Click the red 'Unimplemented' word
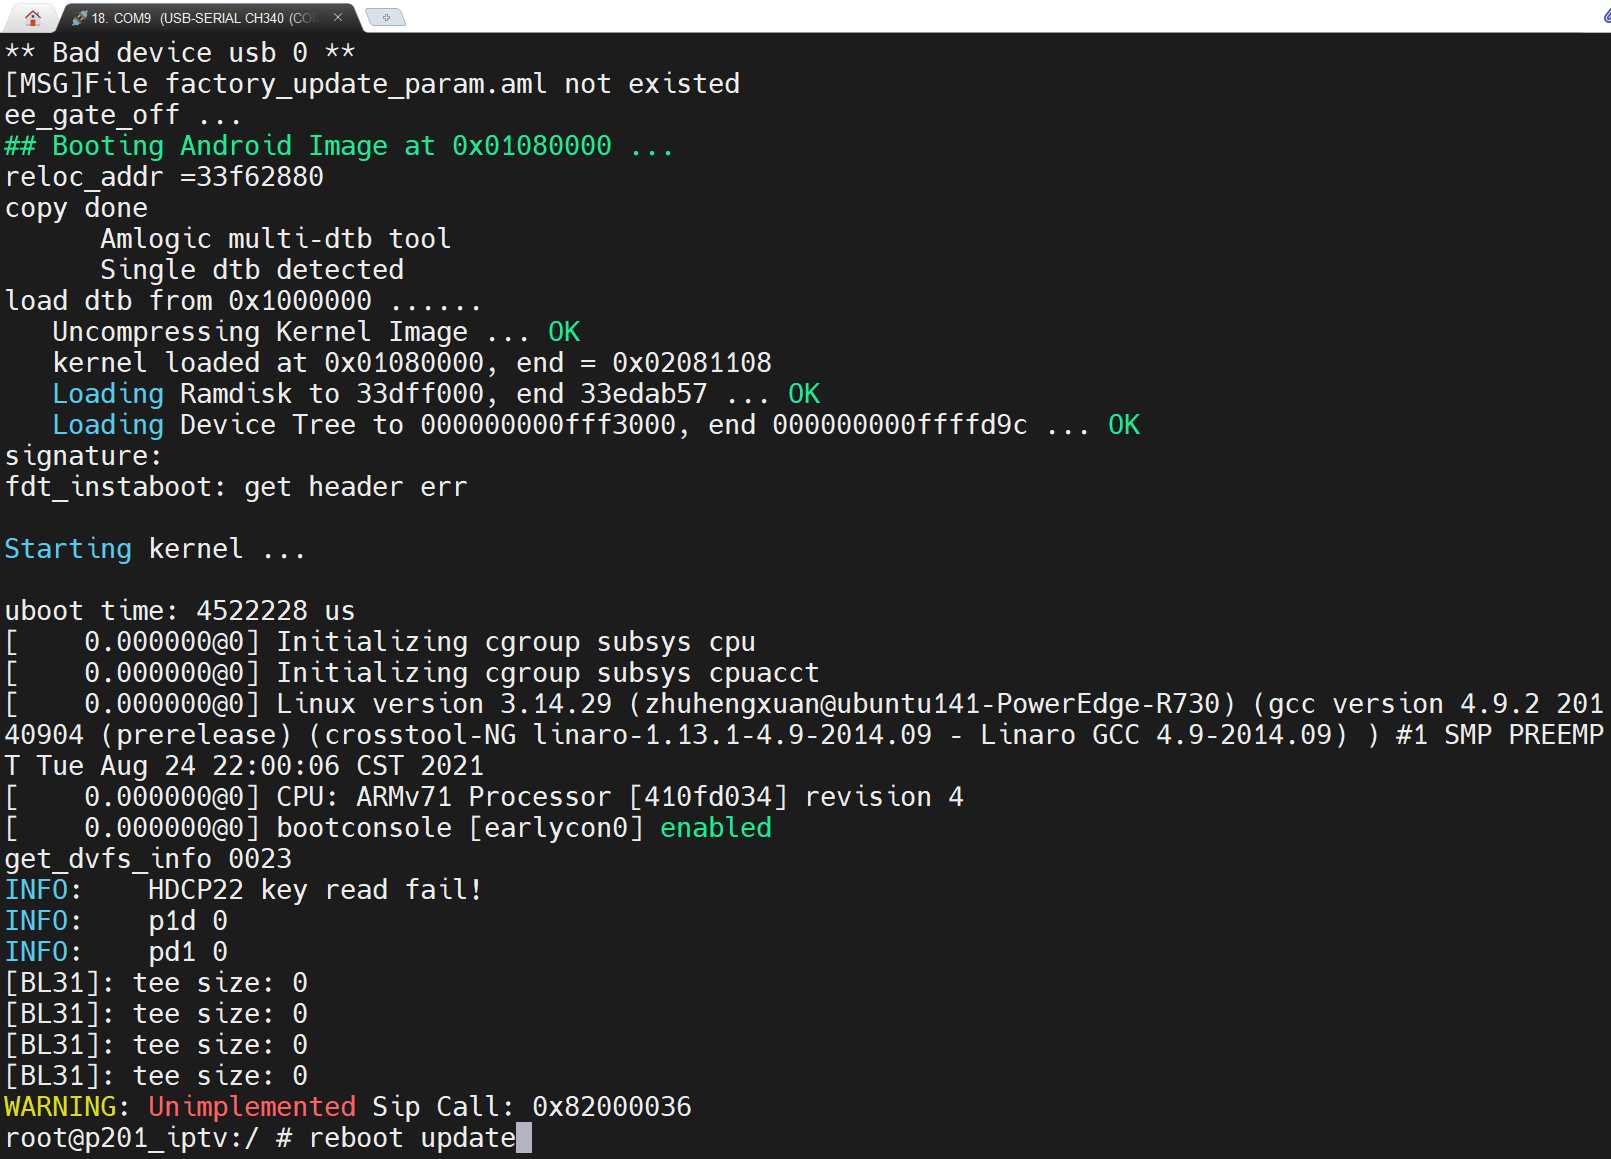Screen dimensions: 1611x1159 click(252, 1107)
